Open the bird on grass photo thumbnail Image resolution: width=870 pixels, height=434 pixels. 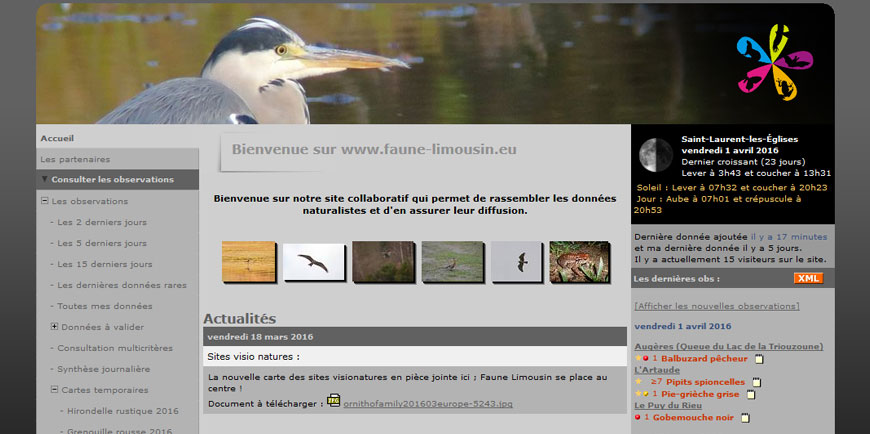(x=452, y=261)
